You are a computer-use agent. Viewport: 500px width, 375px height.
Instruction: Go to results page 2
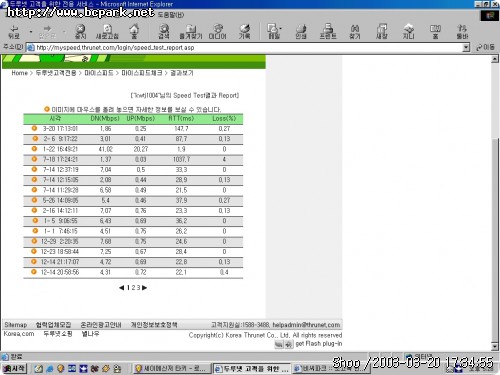tap(133, 287)
